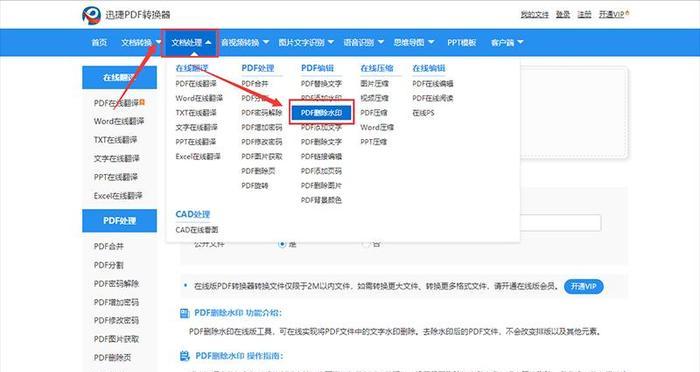Go to 首页 in the navigation bar
700x372 pixels.
coord(99,42)
